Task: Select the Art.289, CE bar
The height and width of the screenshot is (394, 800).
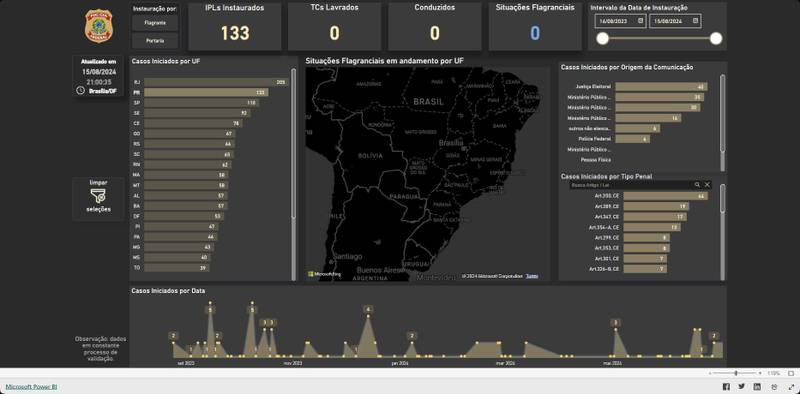Action: (x=656, y=206)
